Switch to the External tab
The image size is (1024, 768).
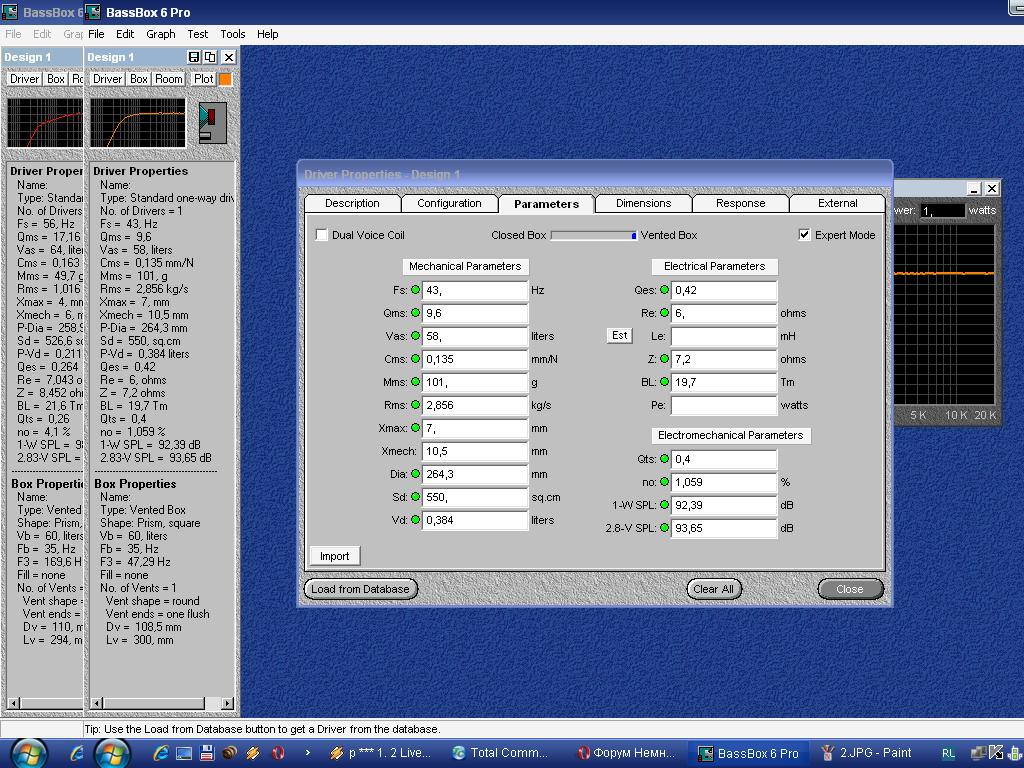click(837, 204)
